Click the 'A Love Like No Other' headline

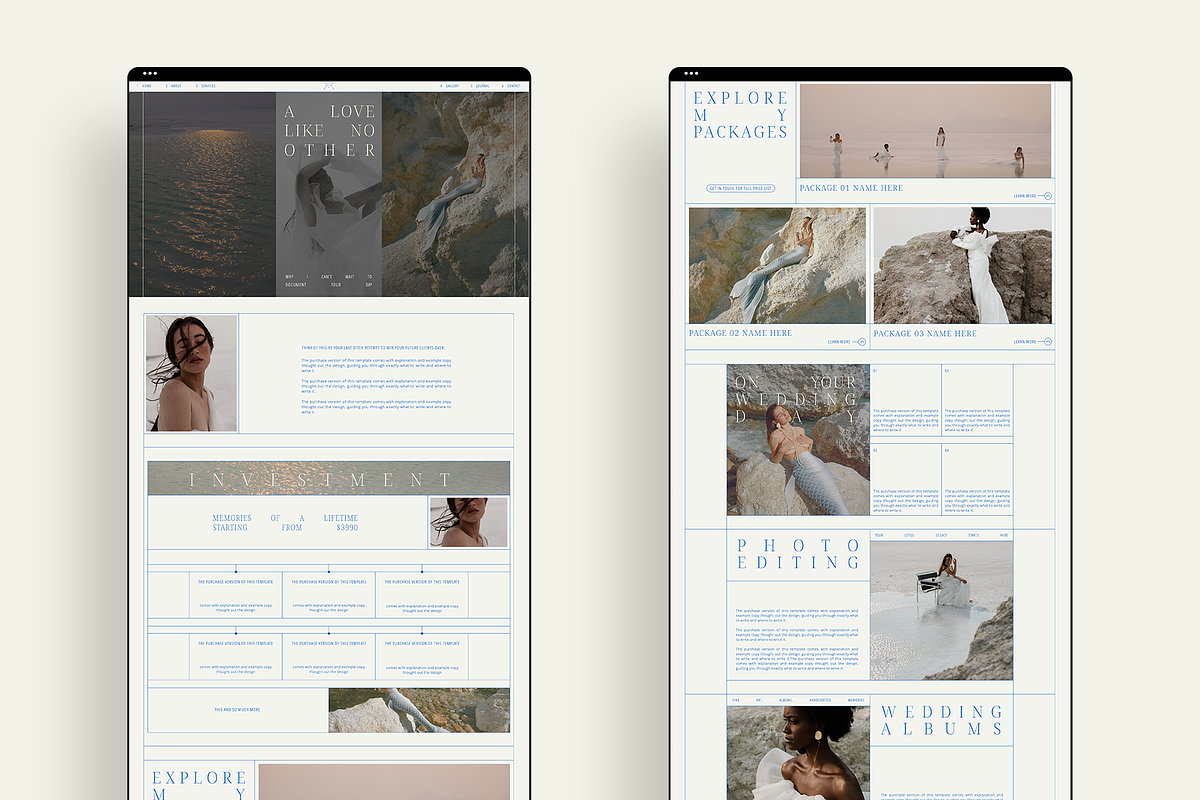point(329,131)
